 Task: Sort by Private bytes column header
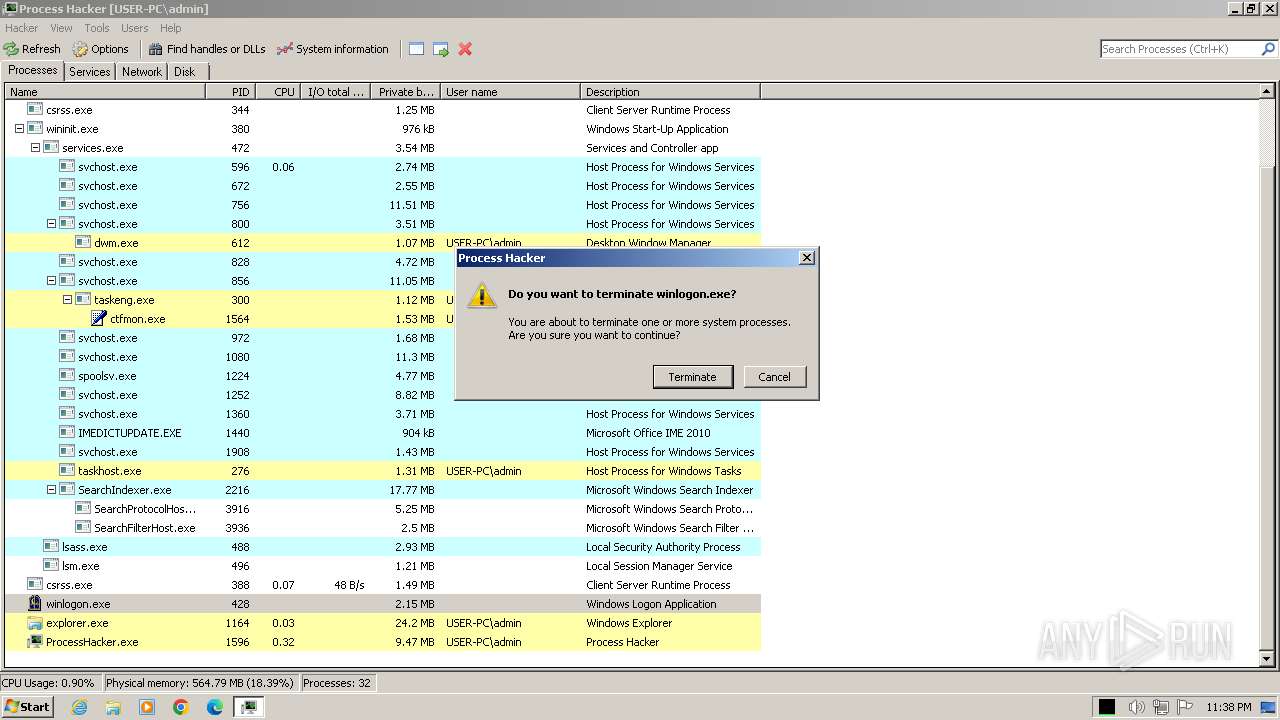tap(405, 92)
